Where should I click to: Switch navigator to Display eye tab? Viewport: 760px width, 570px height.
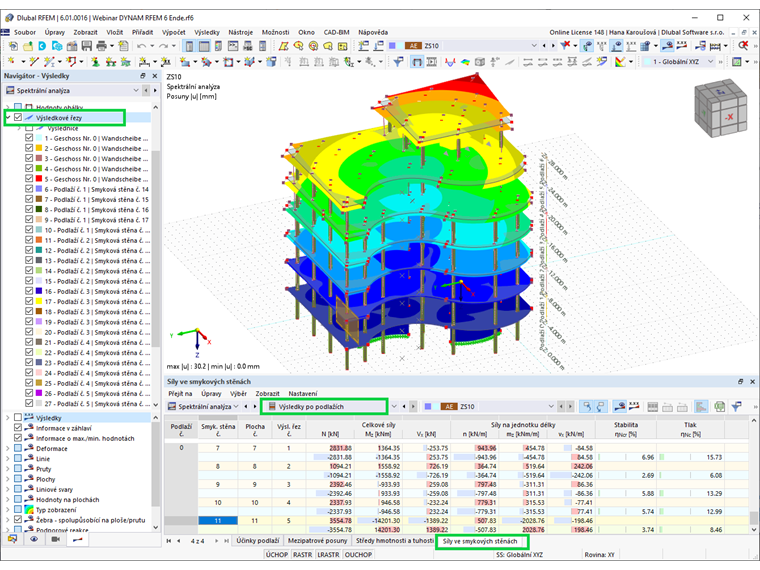click(x=34, y=539)
